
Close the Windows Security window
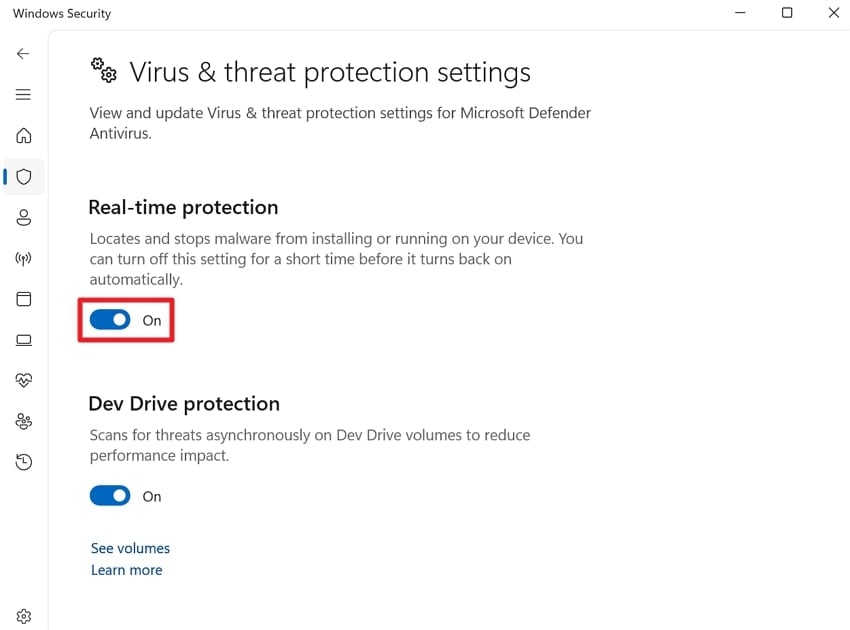coord(833,13)
